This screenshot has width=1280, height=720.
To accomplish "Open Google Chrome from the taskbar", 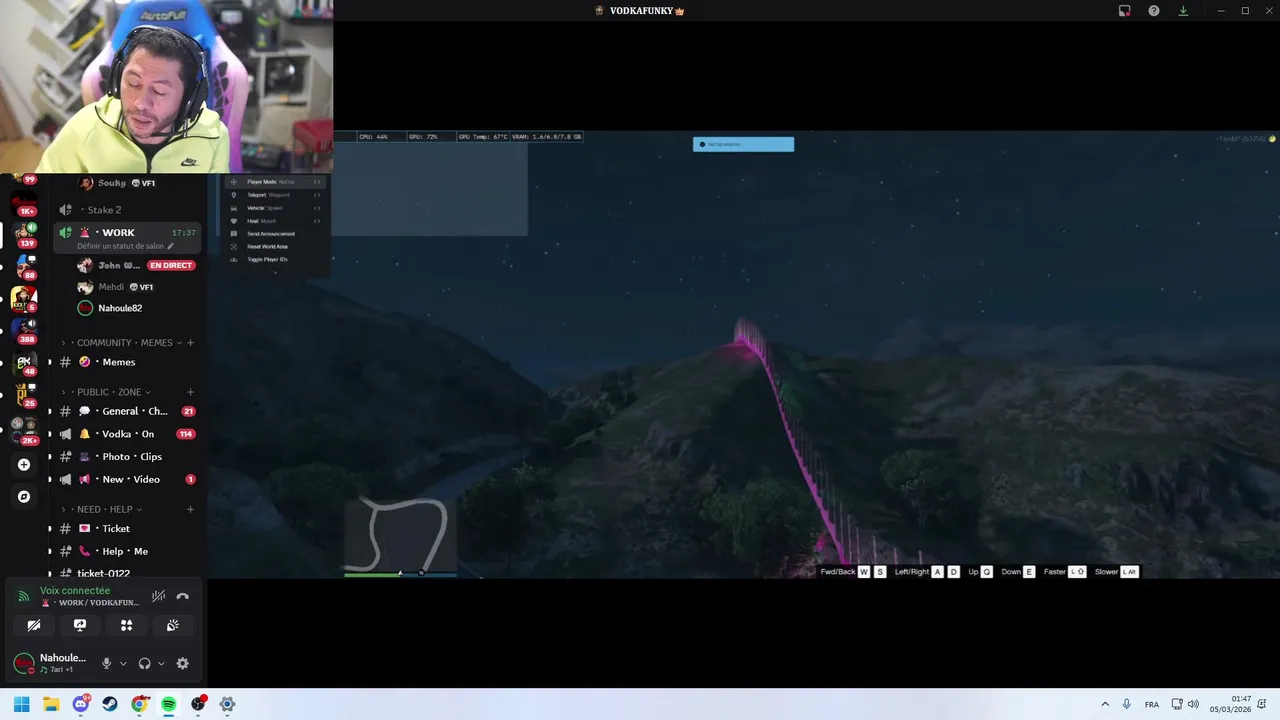I will [139, 704].
